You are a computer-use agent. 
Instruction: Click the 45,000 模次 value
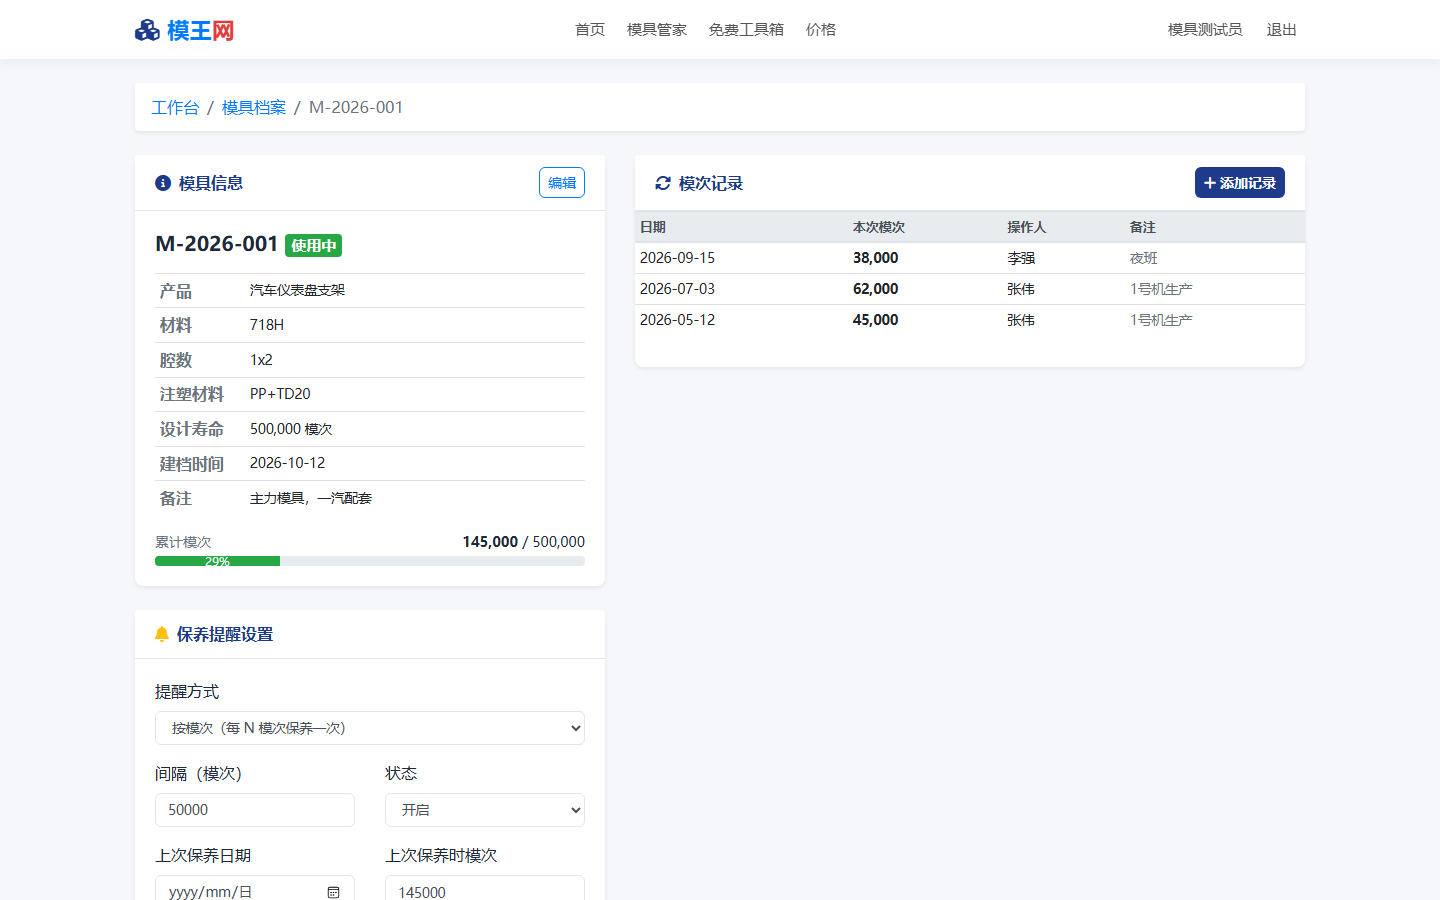coord(875,320)
